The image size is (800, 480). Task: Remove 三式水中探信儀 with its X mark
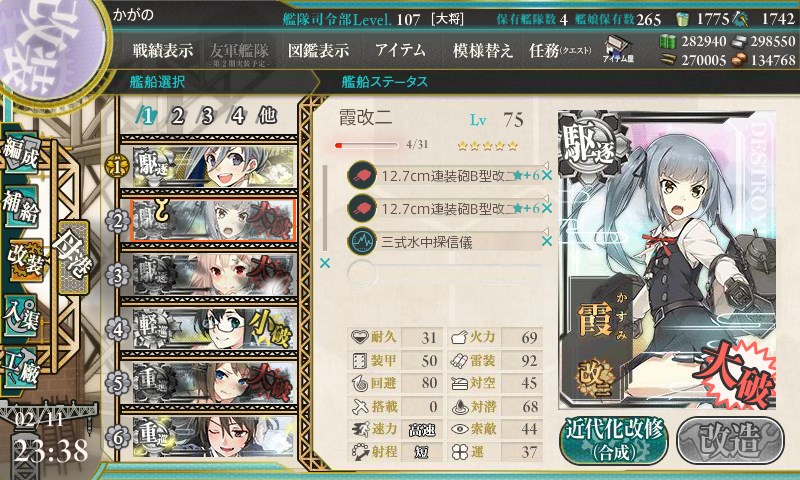pyautogui.click(x=546, y=241)
